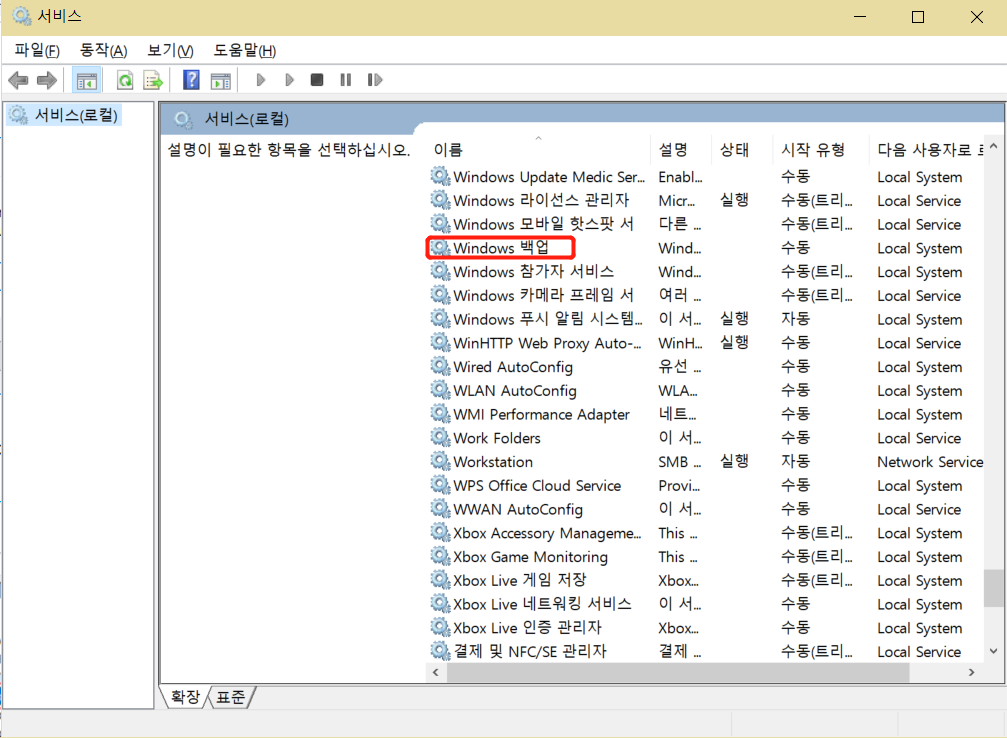
Task: Open Help using the toolbar icon
Action: [x=190, y=80]
